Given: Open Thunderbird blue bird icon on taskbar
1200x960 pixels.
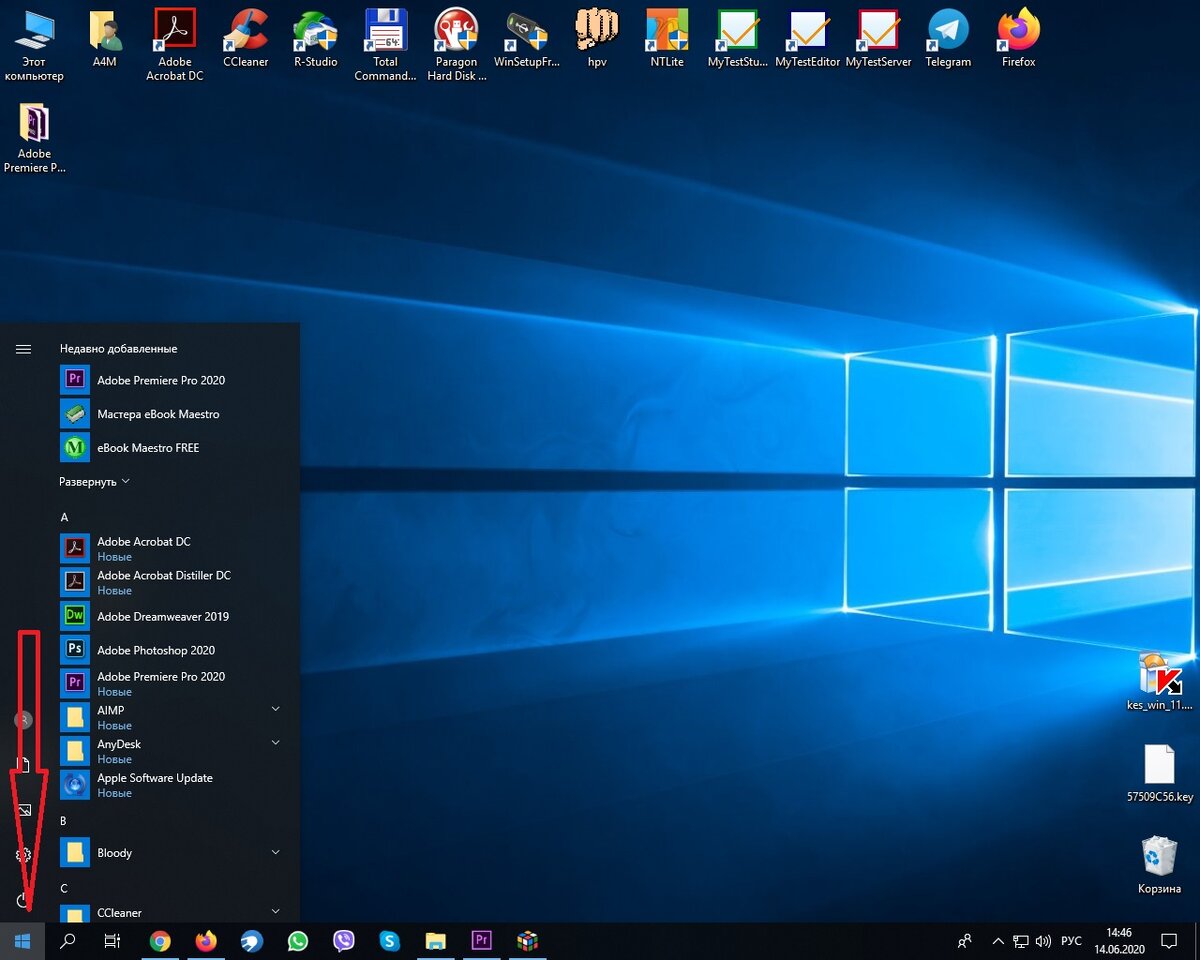Looking at the screenshot, I should point(252,941).
